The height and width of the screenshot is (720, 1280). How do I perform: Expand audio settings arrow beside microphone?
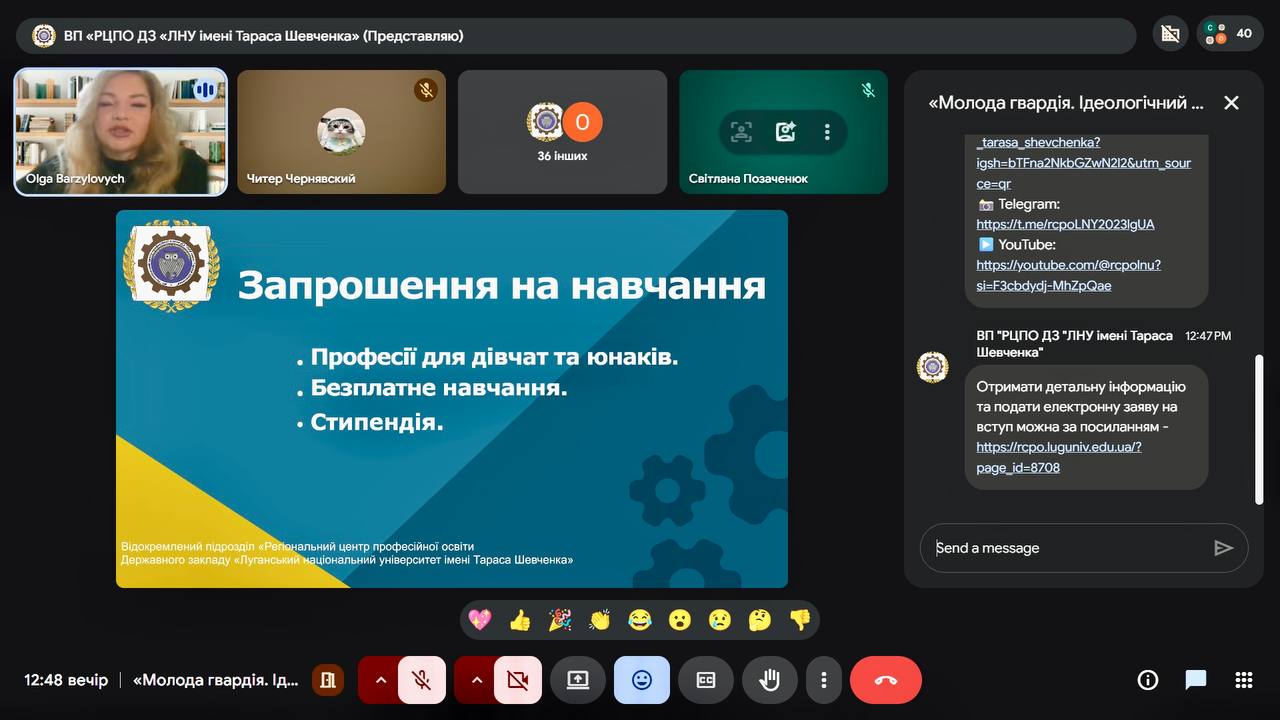(380, 680)
